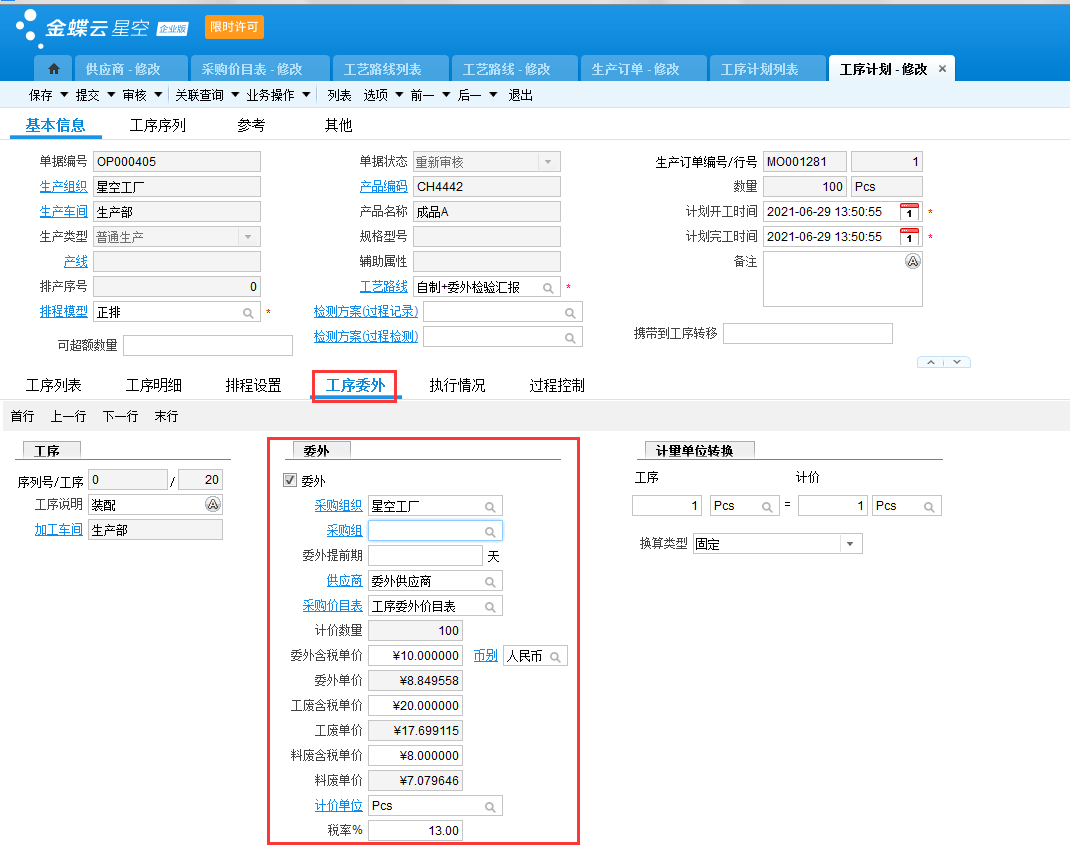Go to 下一行 row

(120, 416)
